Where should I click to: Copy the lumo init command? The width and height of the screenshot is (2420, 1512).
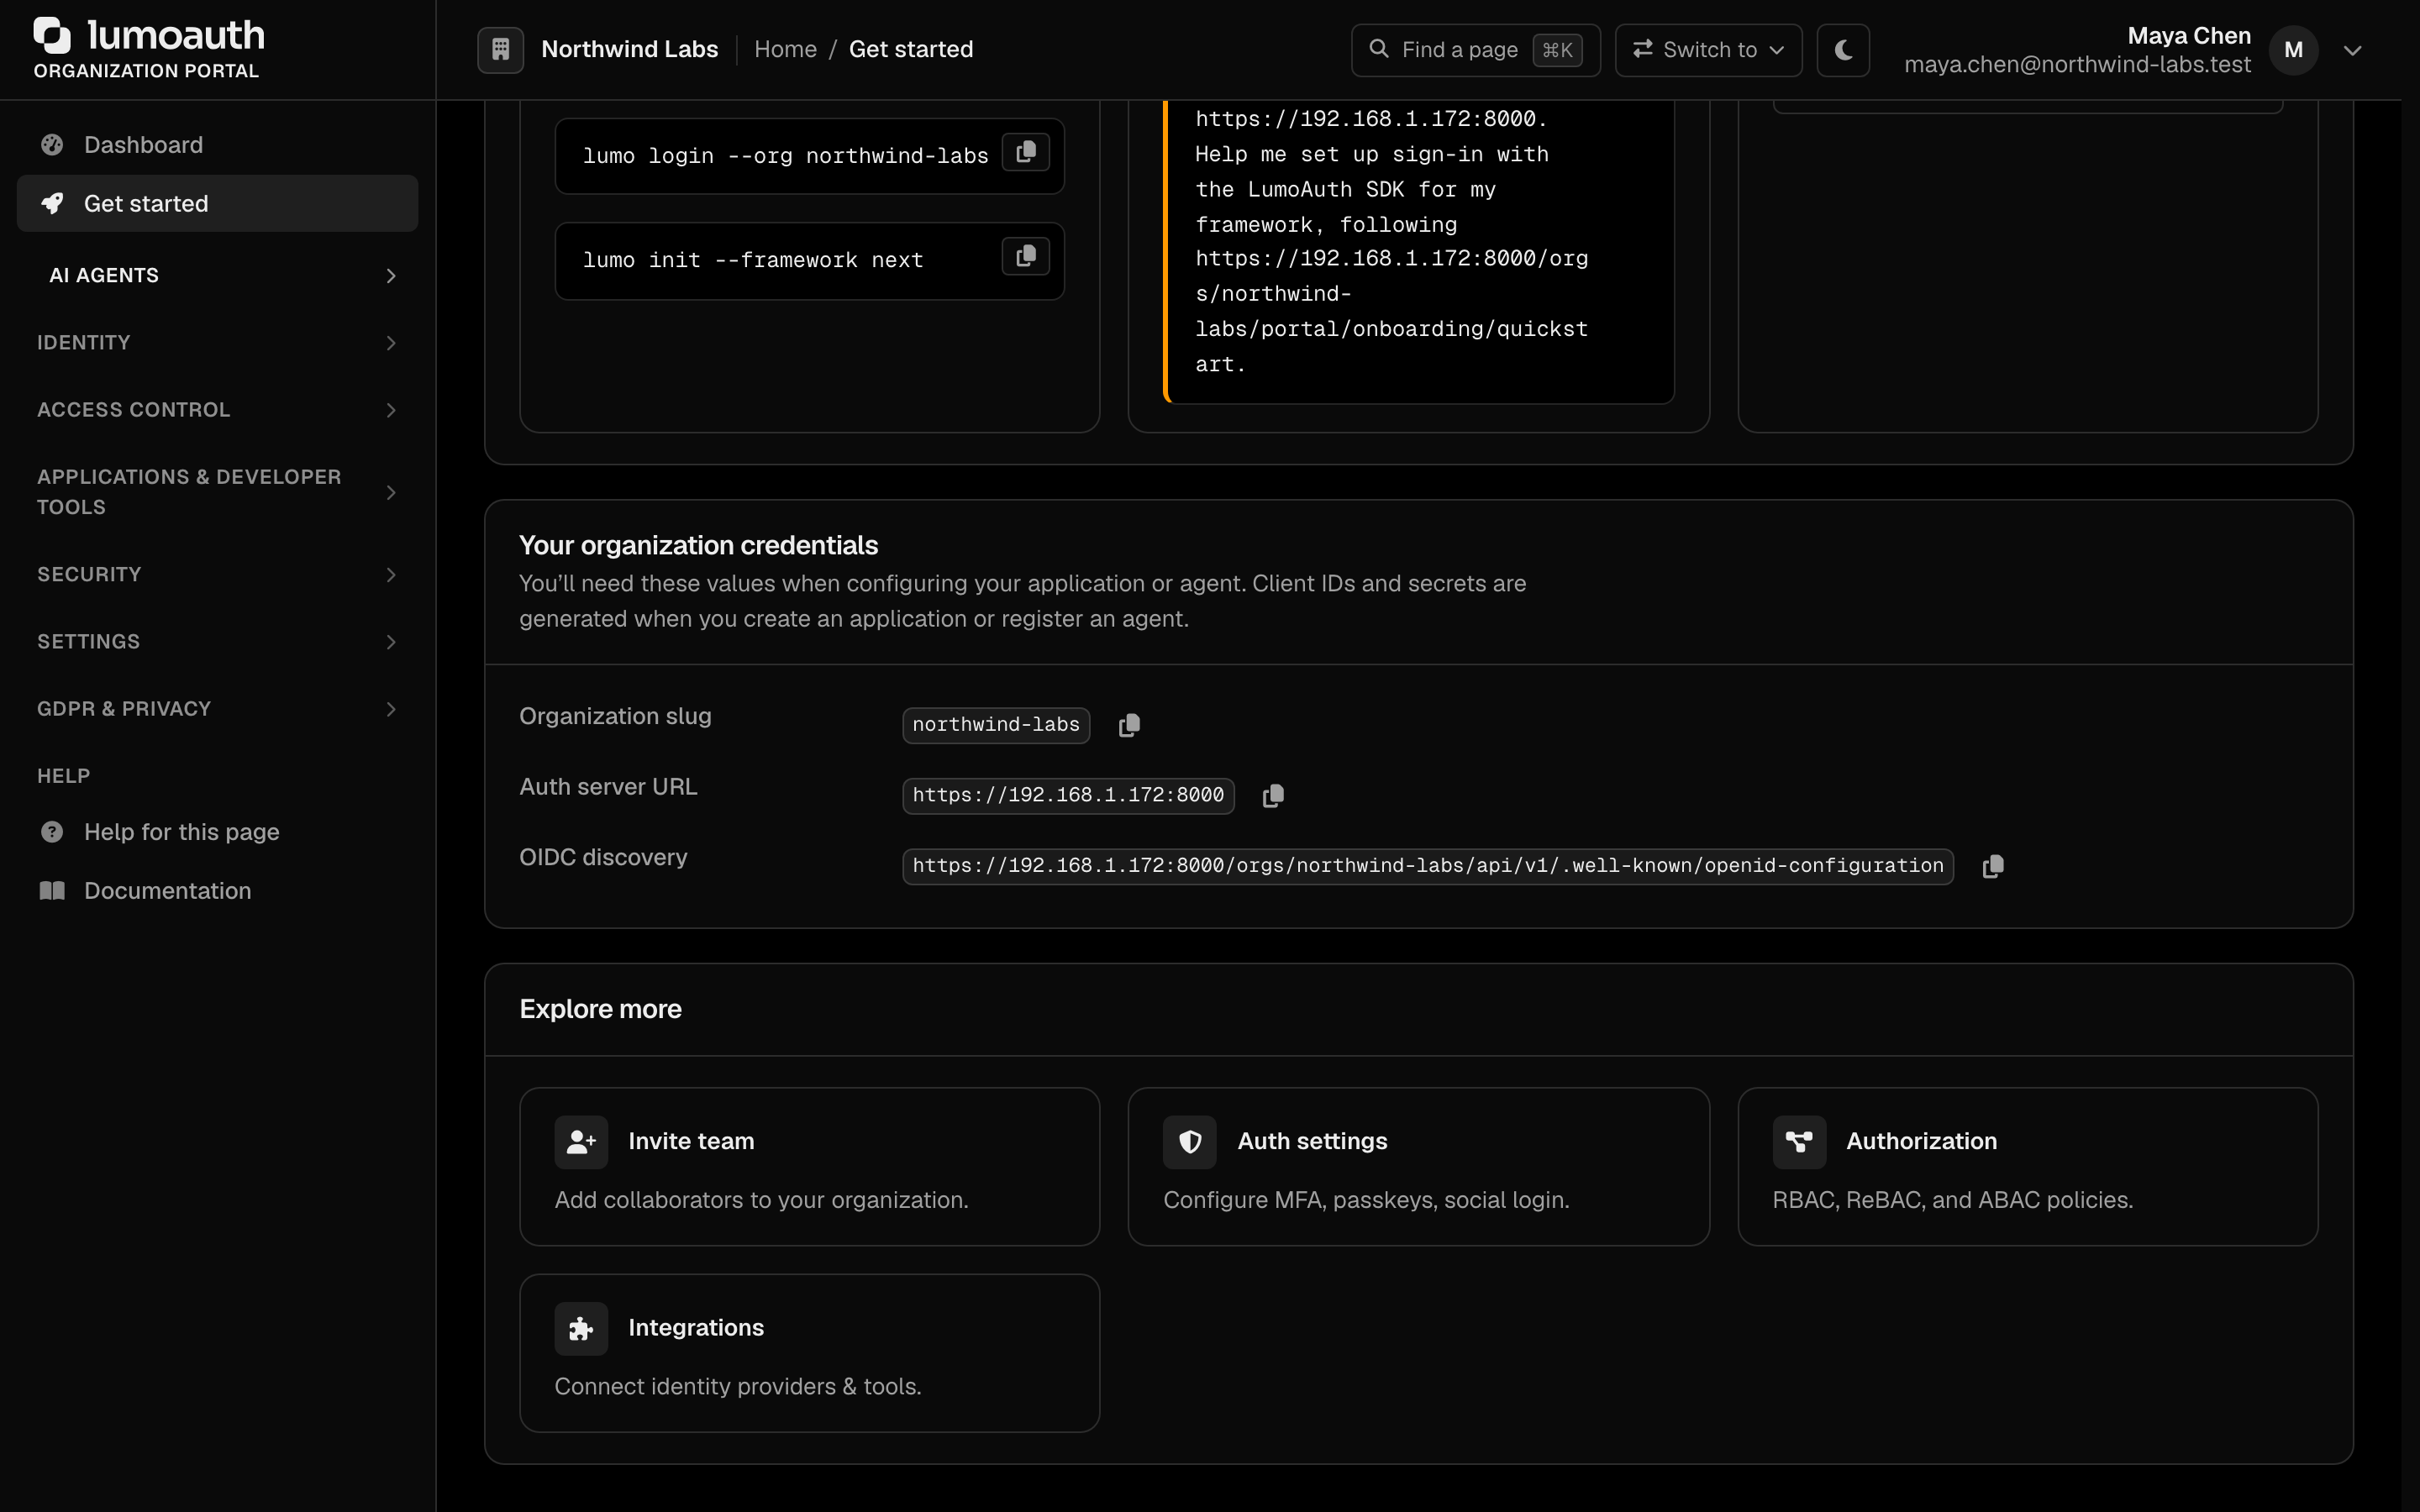coord(1025,256)
